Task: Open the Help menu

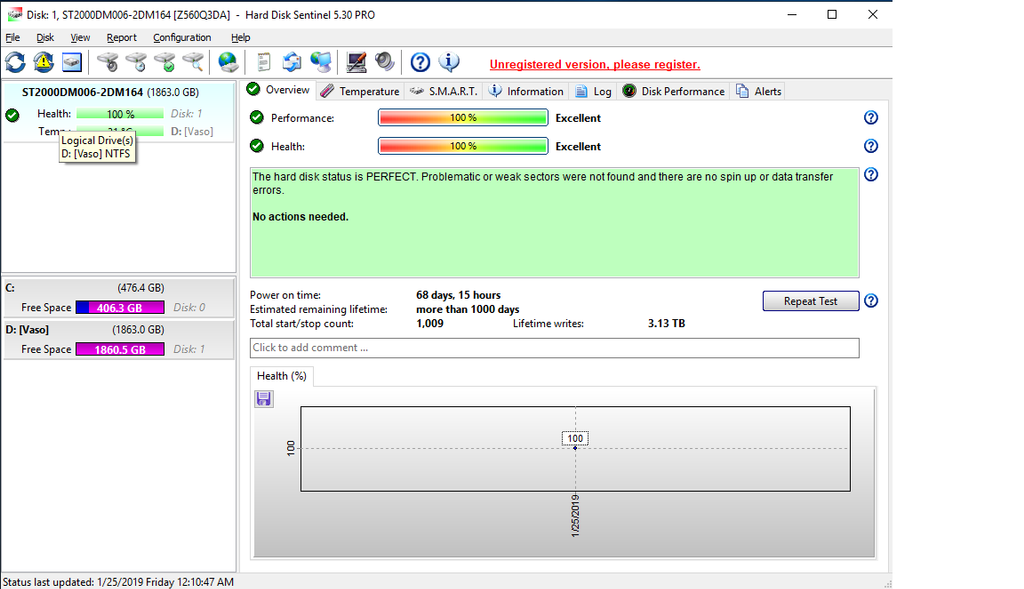Action: (x=240, y=38)
